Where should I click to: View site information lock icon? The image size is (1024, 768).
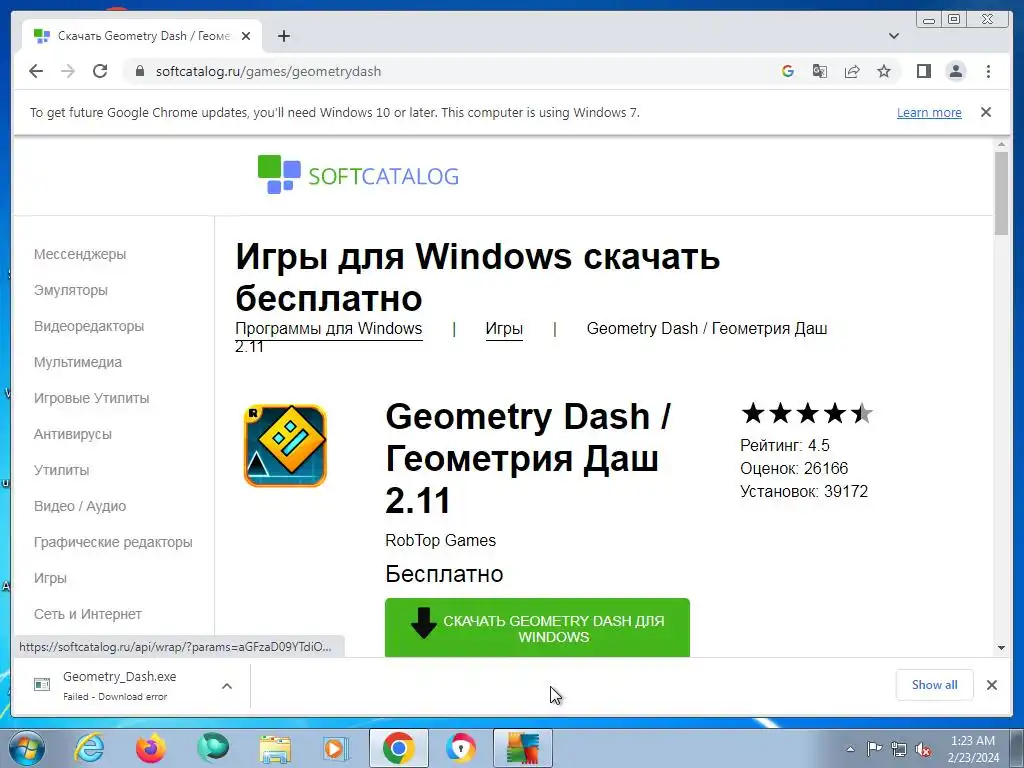tap(139, 71)
